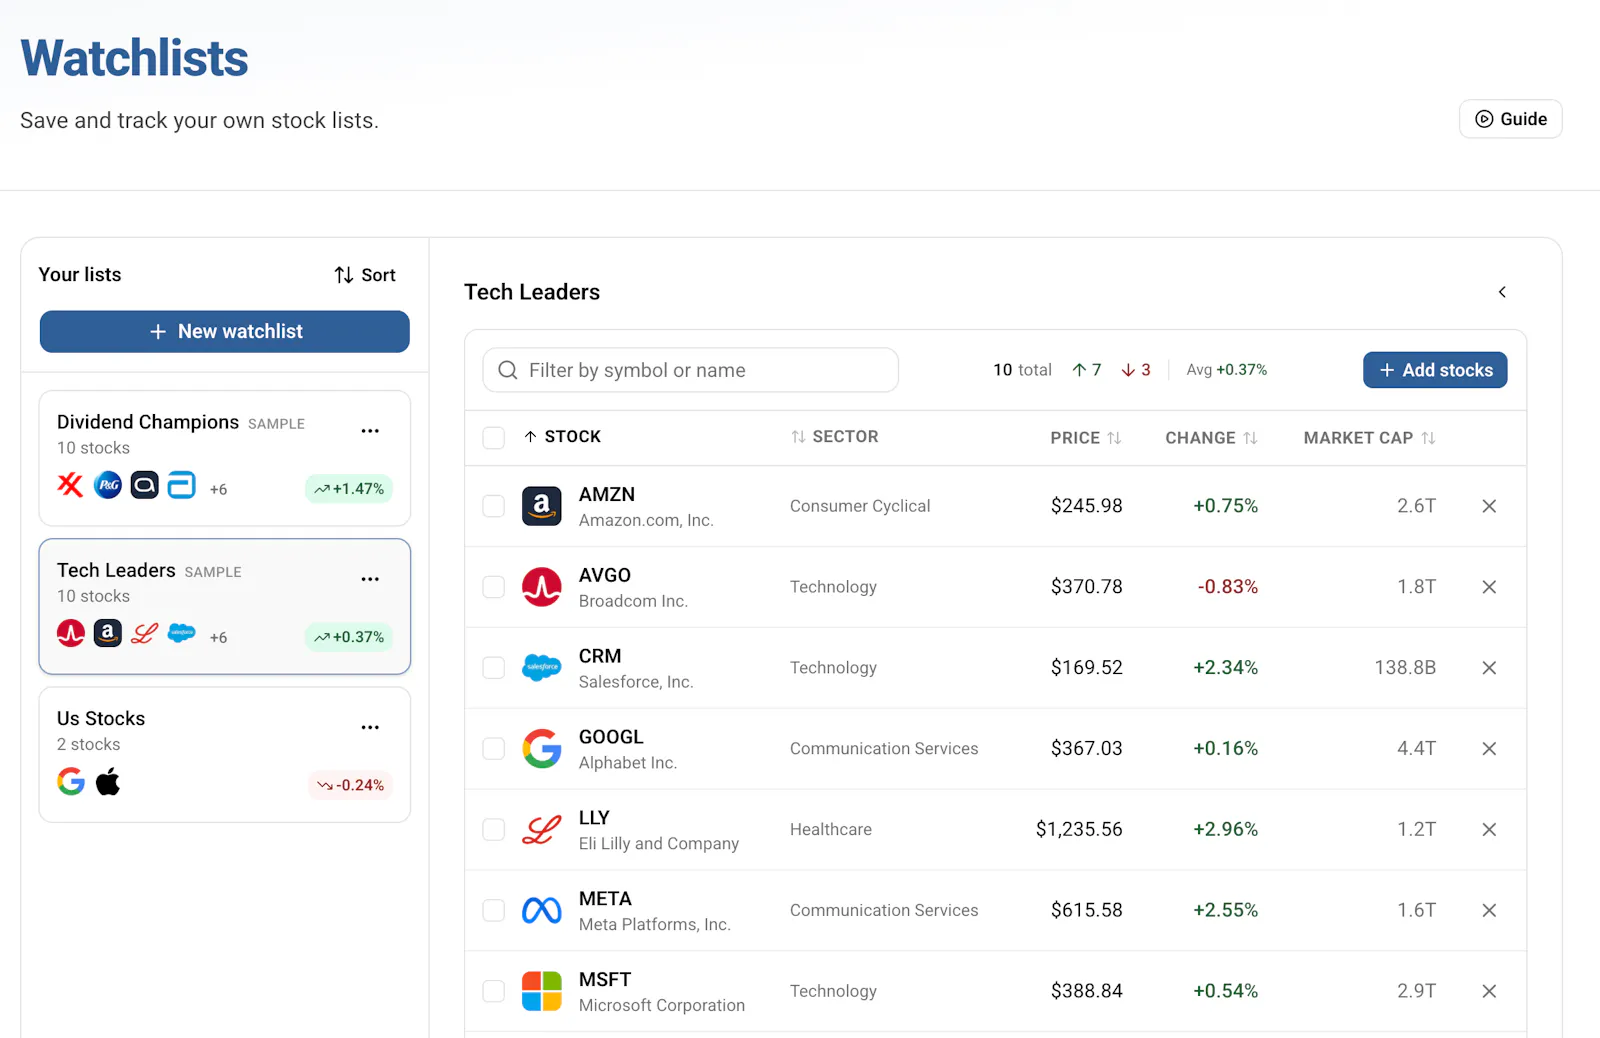This screenshot has width=1600, height=1038.
Task: Remove META from the watchlist
Action: 1489,910
